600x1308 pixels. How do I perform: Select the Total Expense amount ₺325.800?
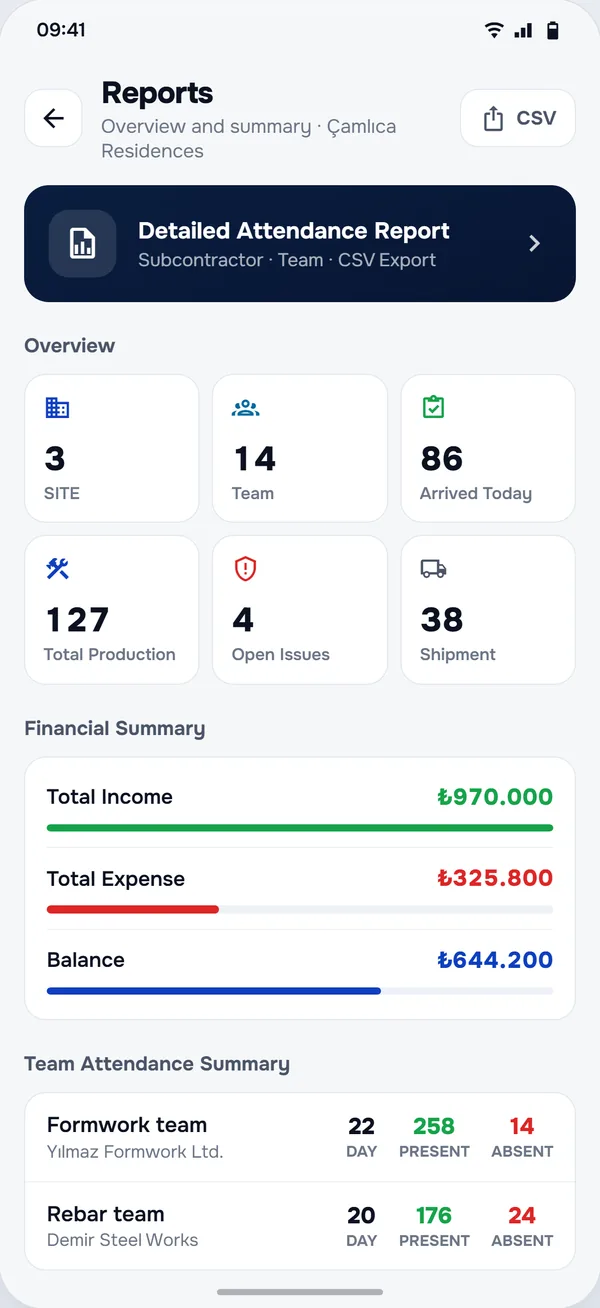point(495,878)
